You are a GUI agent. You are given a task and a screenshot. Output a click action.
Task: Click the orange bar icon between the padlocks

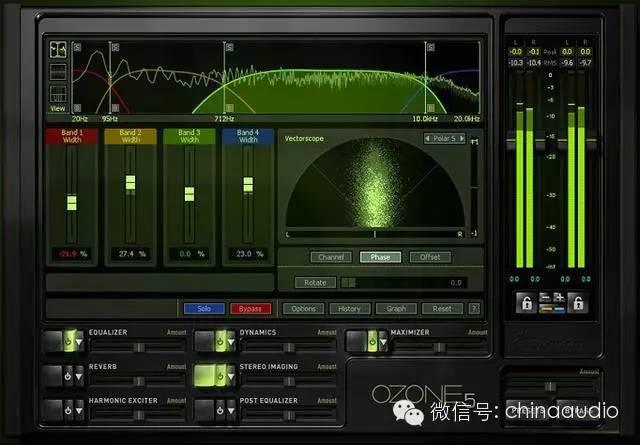(545, 309)
